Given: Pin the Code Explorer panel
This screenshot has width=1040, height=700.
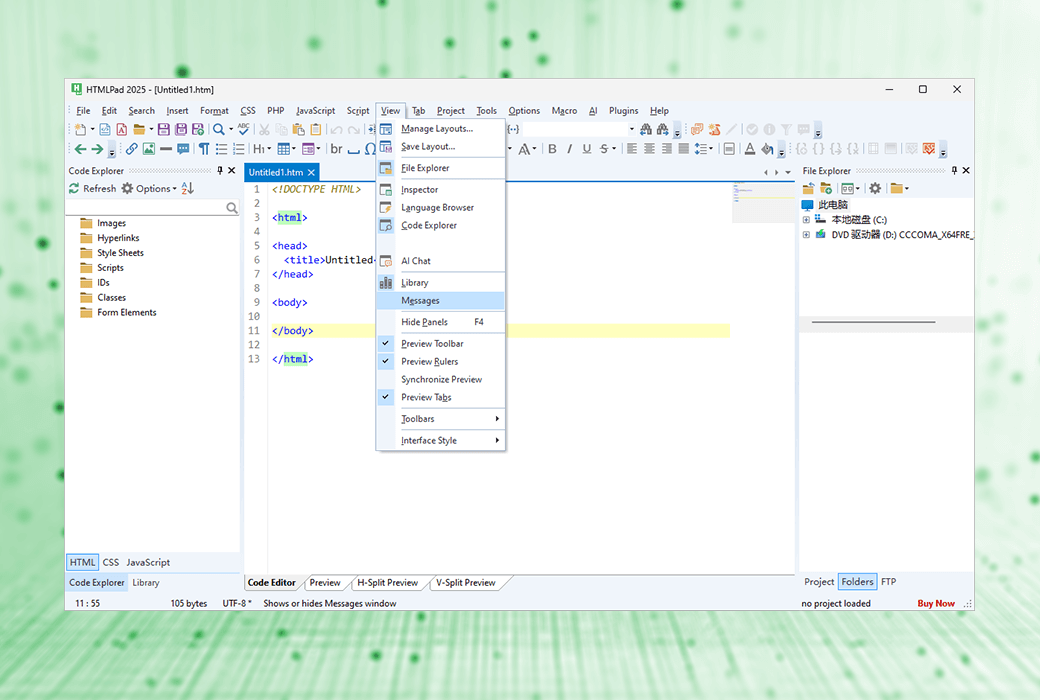Looking at the screenshot, I should point(220,171).
